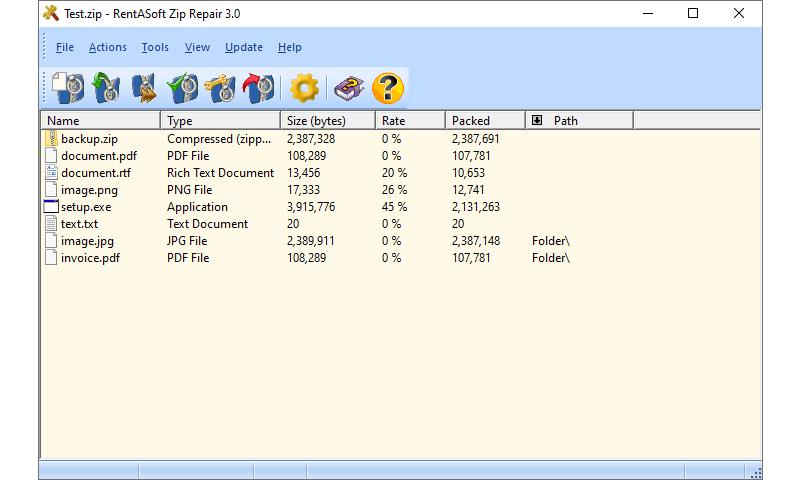Image resolution: width=800 pixels, height=480 pixels.
Task: Sort by the Packed column header
Action: tap(485, 120)
